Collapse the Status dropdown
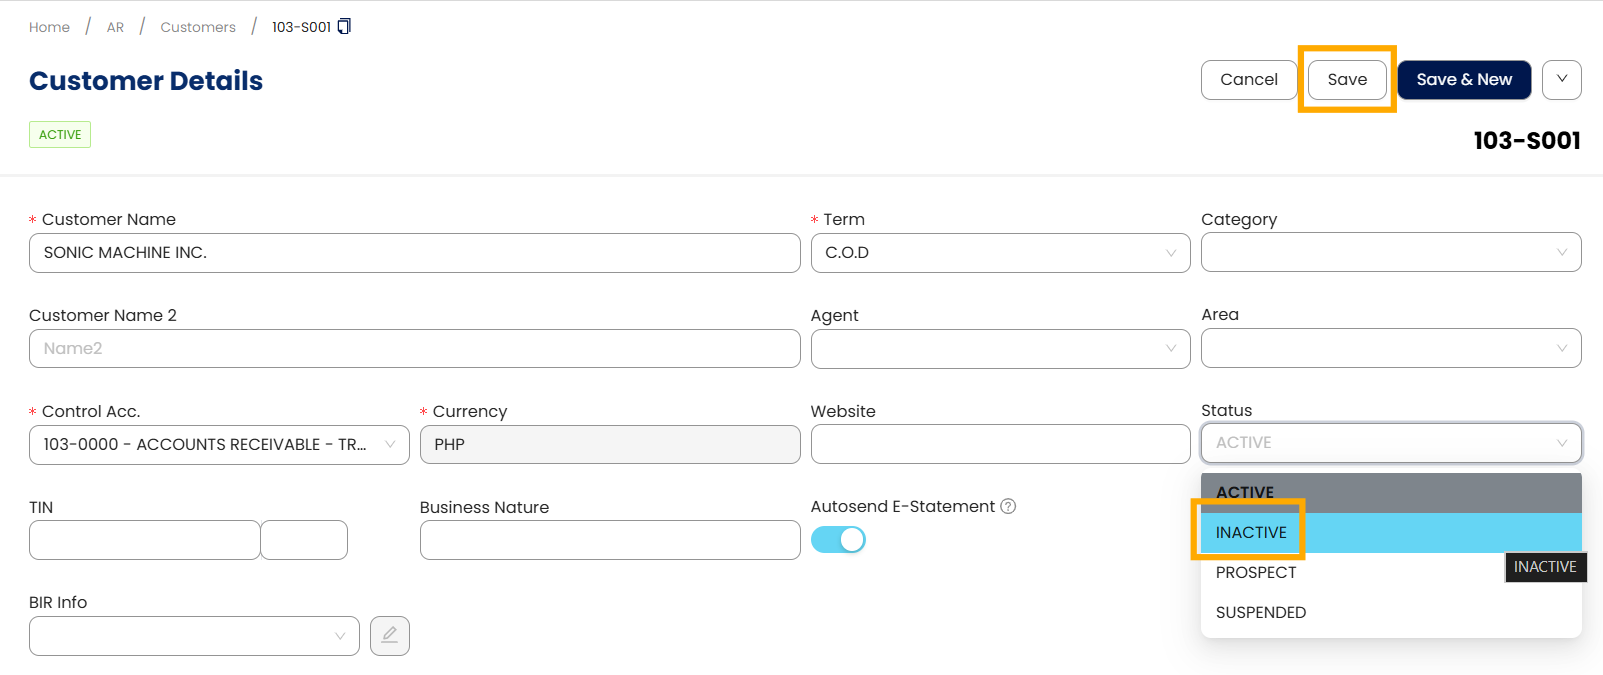 (x=1391, y=443)
